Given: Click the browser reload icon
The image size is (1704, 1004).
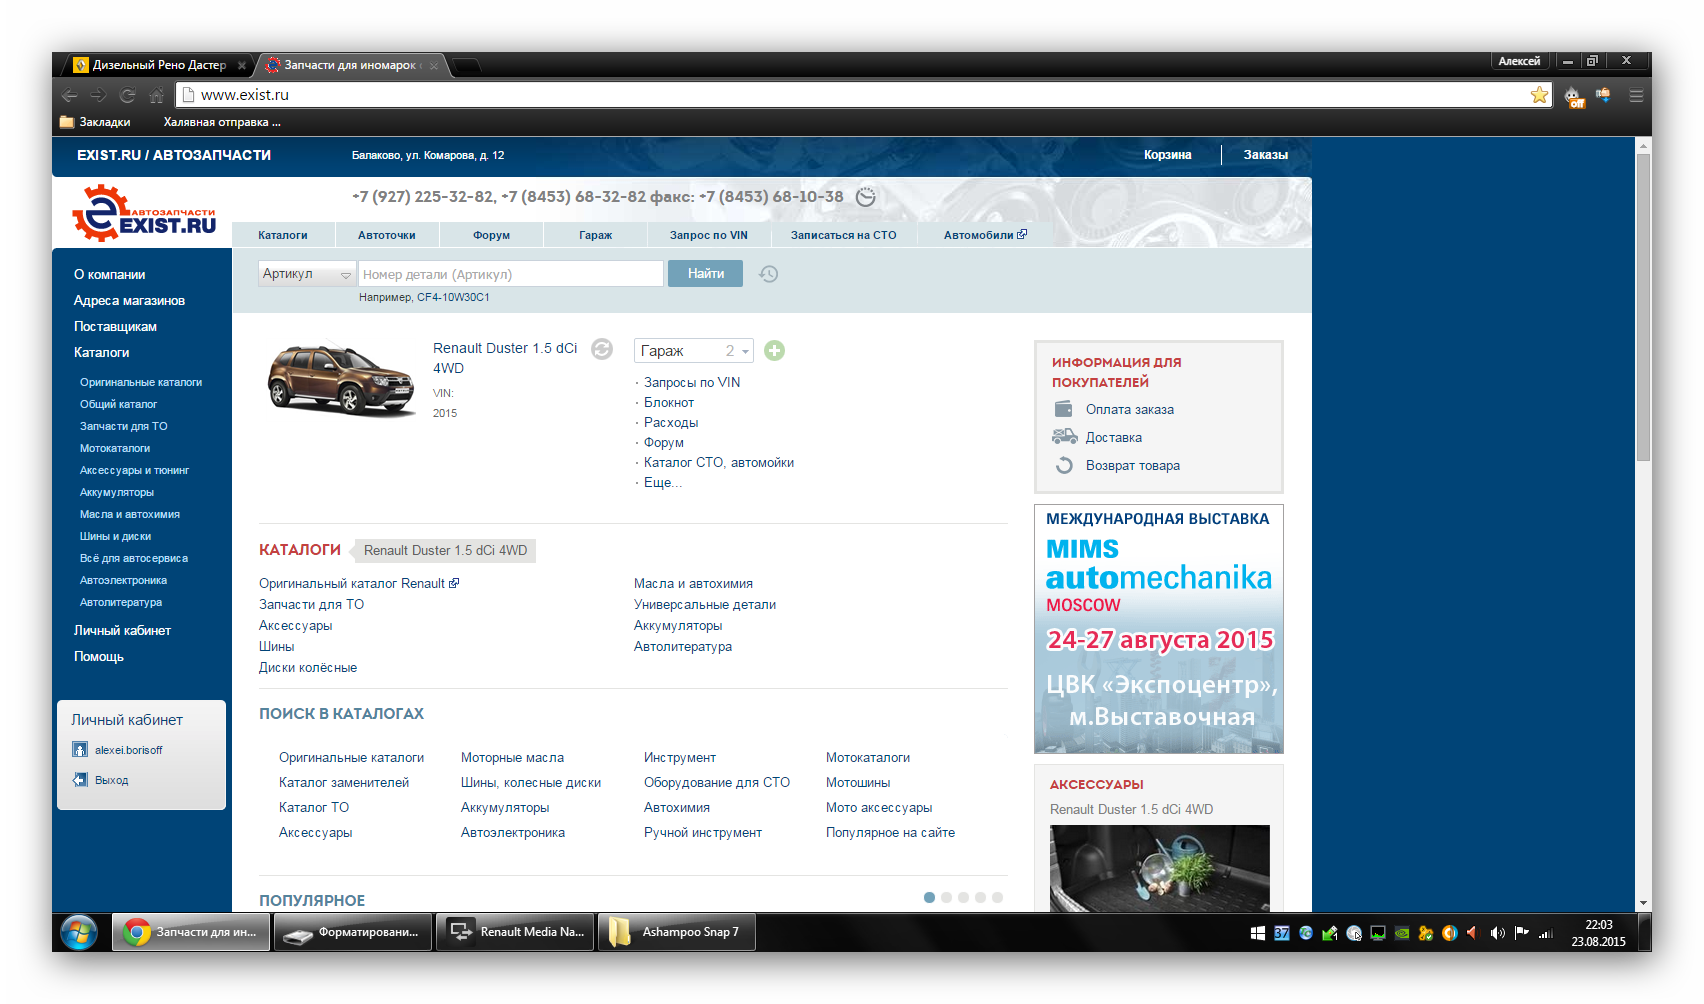Looking at the screenshot, I should pos(127,95).
